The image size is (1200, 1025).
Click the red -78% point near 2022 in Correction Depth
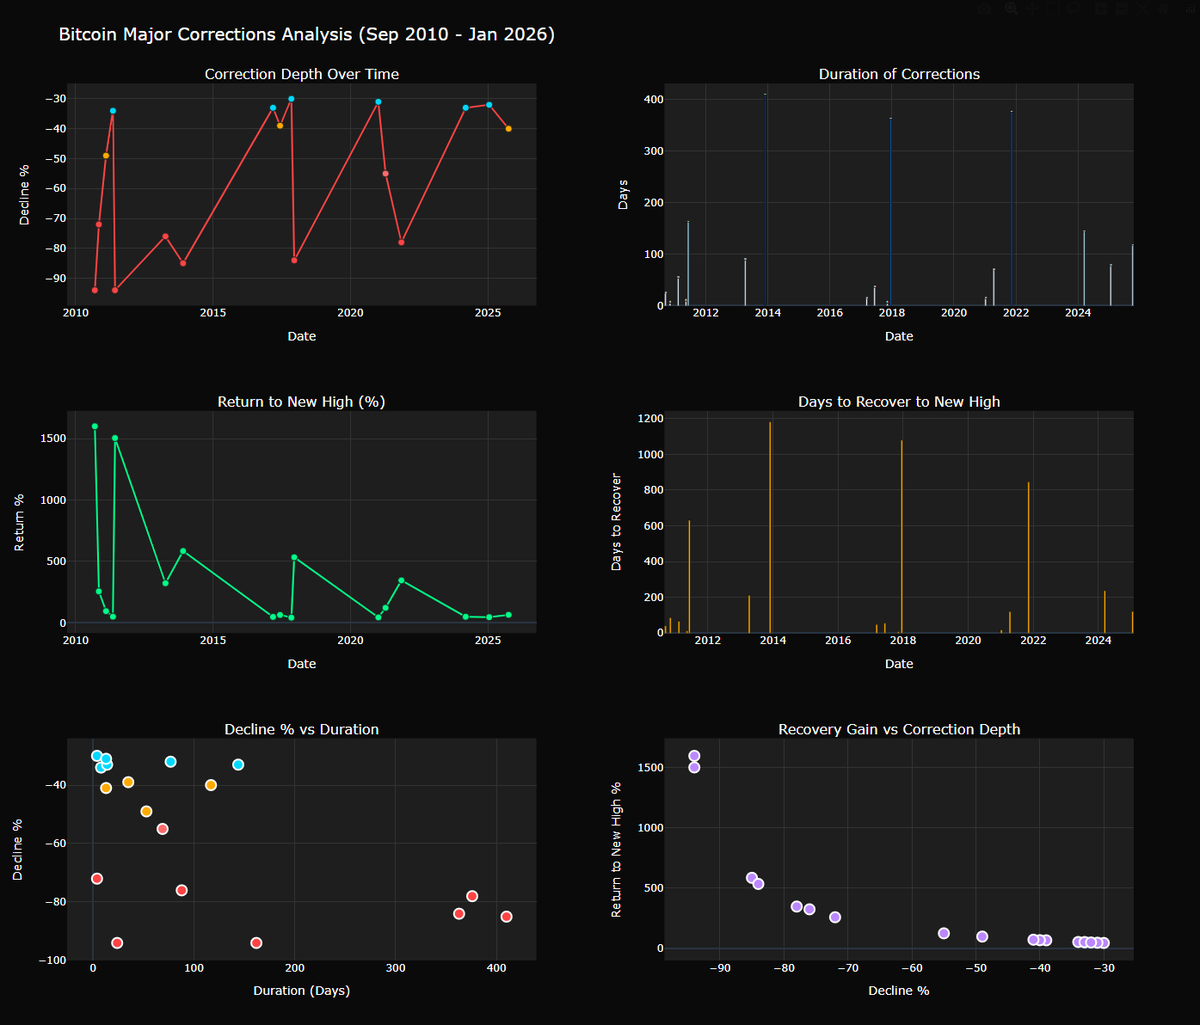tap(401, 242)
